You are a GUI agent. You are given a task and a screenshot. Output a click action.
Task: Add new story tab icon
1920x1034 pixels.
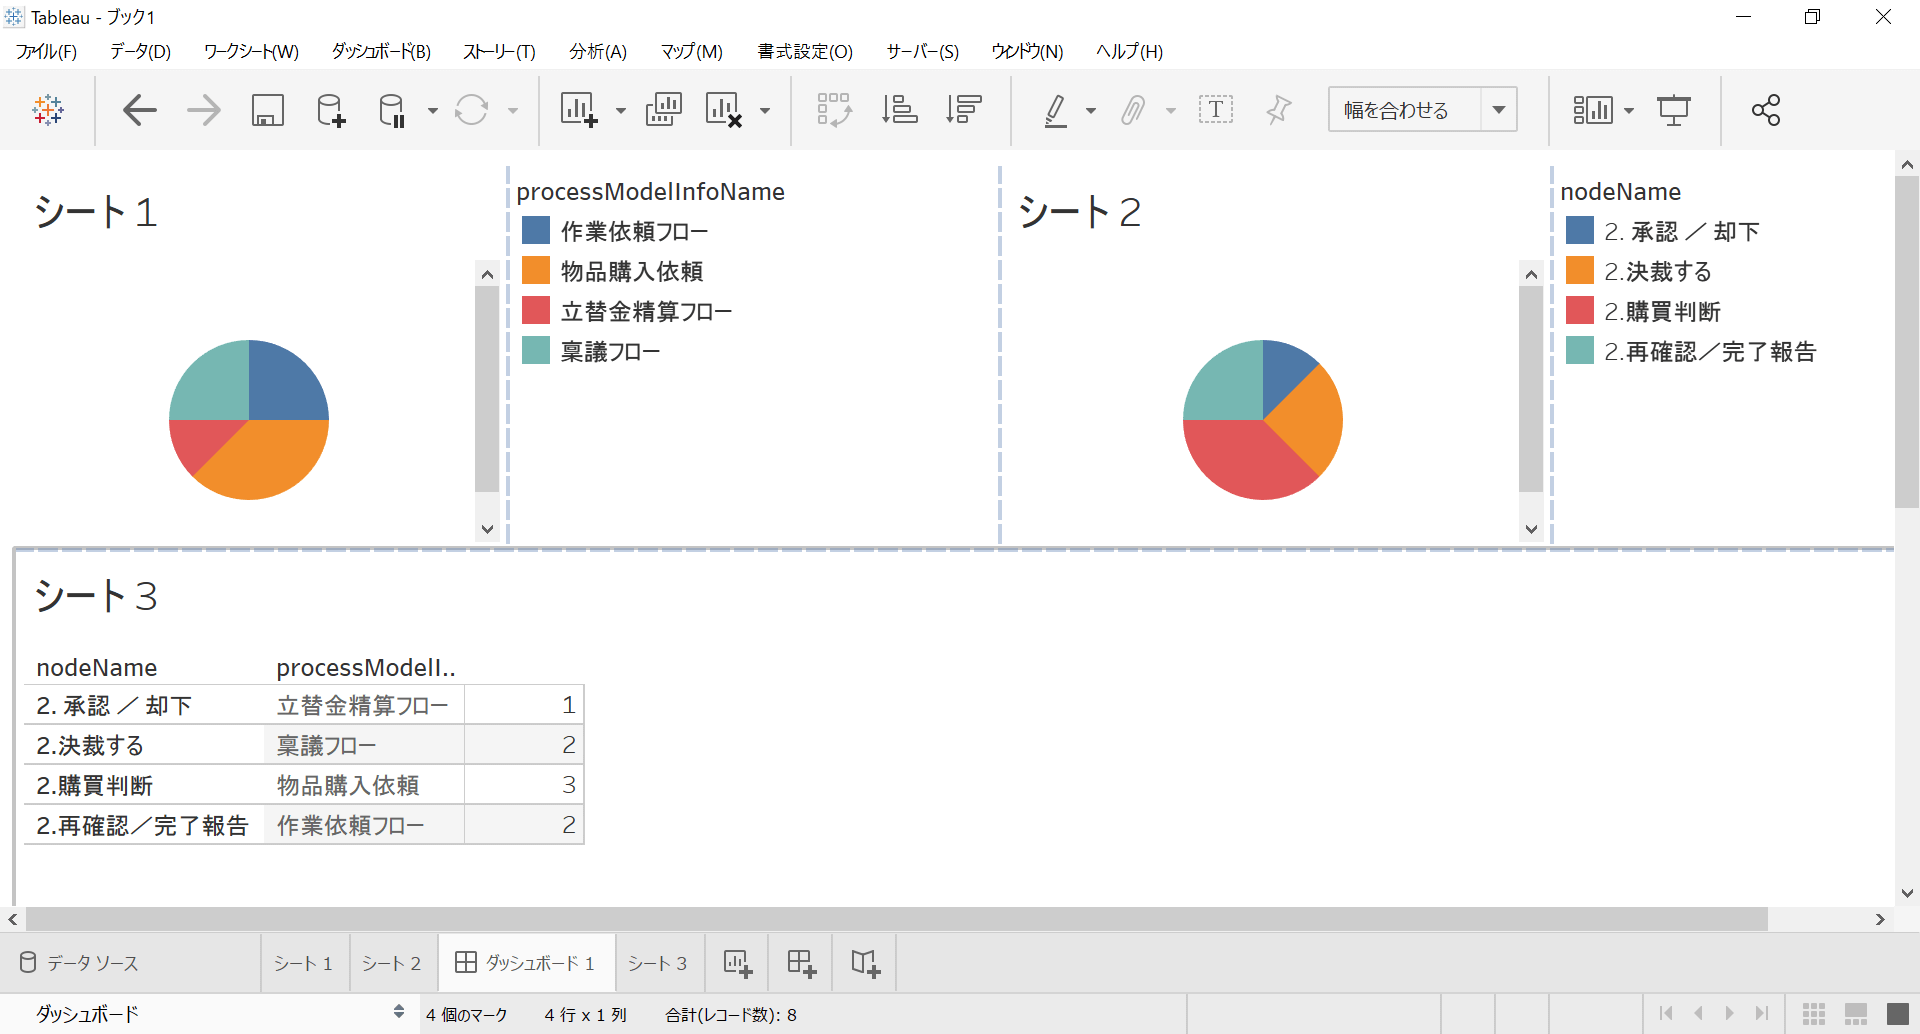point(865,963)
